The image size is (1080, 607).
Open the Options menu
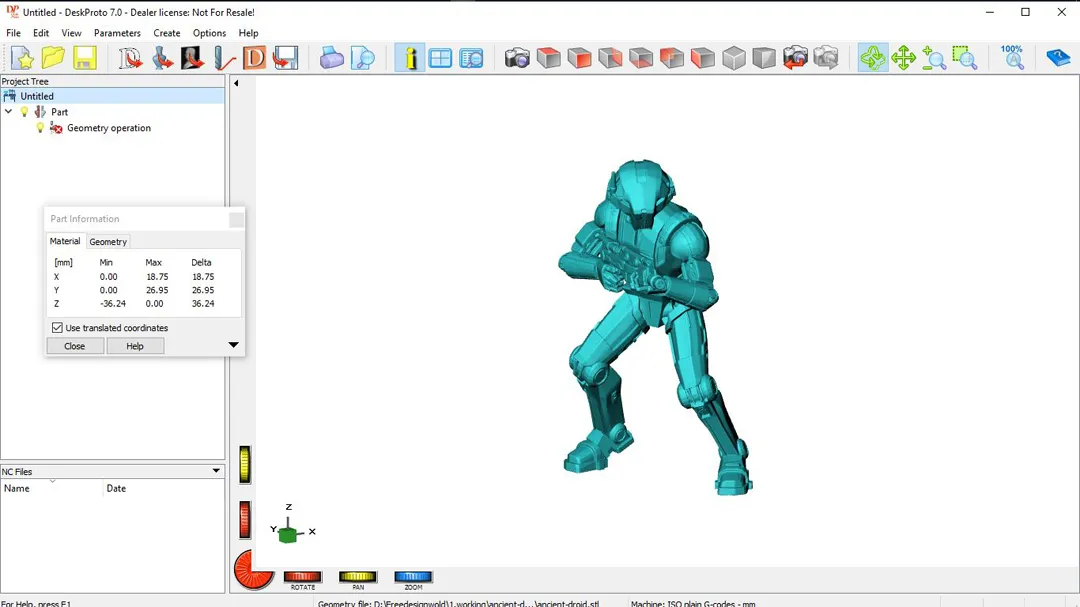[x=209, y=33]
